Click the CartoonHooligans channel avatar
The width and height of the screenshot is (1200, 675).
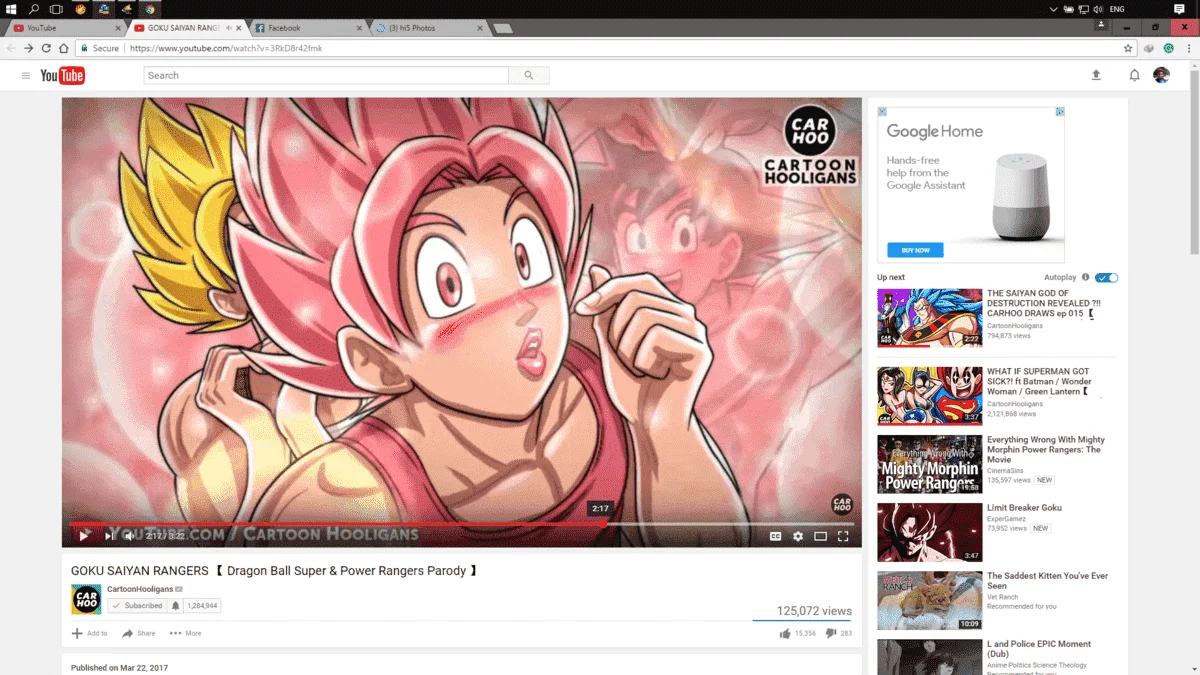coord(86,600)
